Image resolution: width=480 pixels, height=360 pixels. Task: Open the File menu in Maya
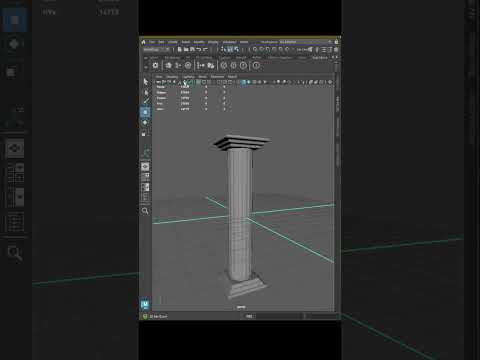(152, 42)
